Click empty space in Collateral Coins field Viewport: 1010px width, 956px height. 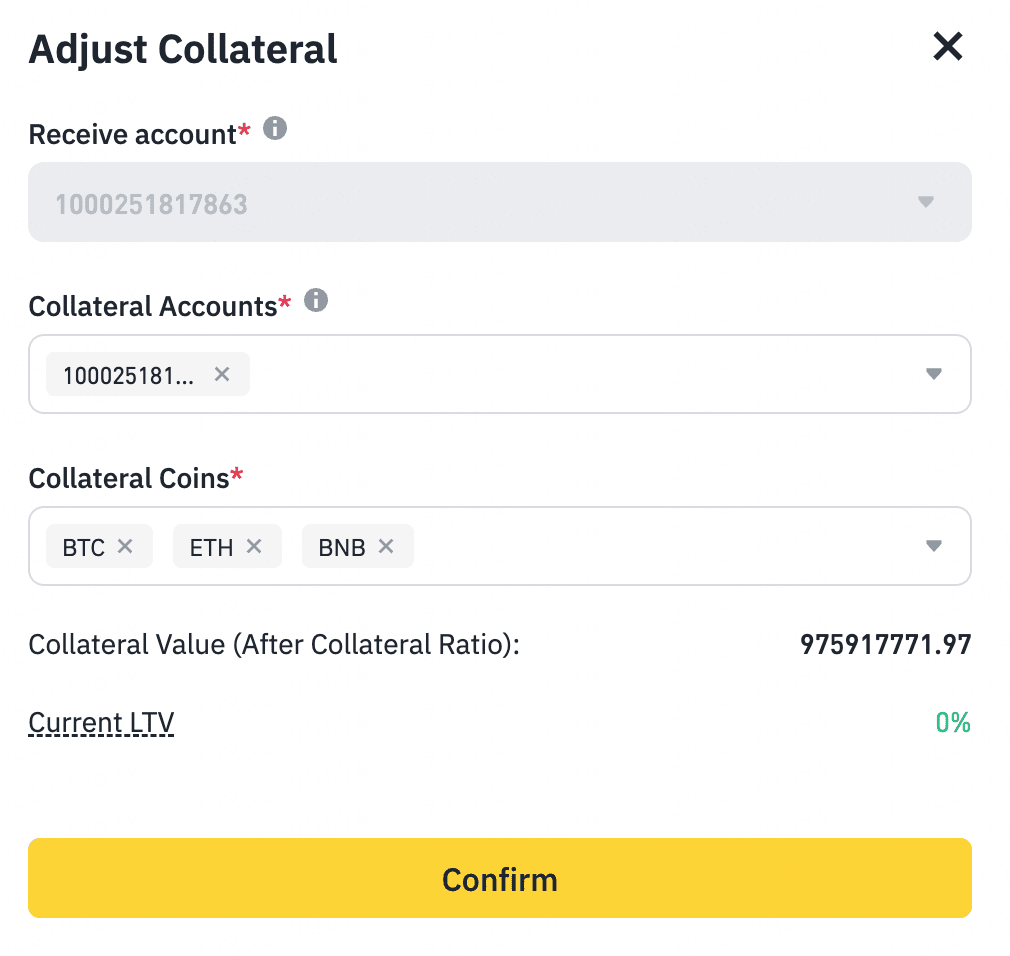[660, 546]
